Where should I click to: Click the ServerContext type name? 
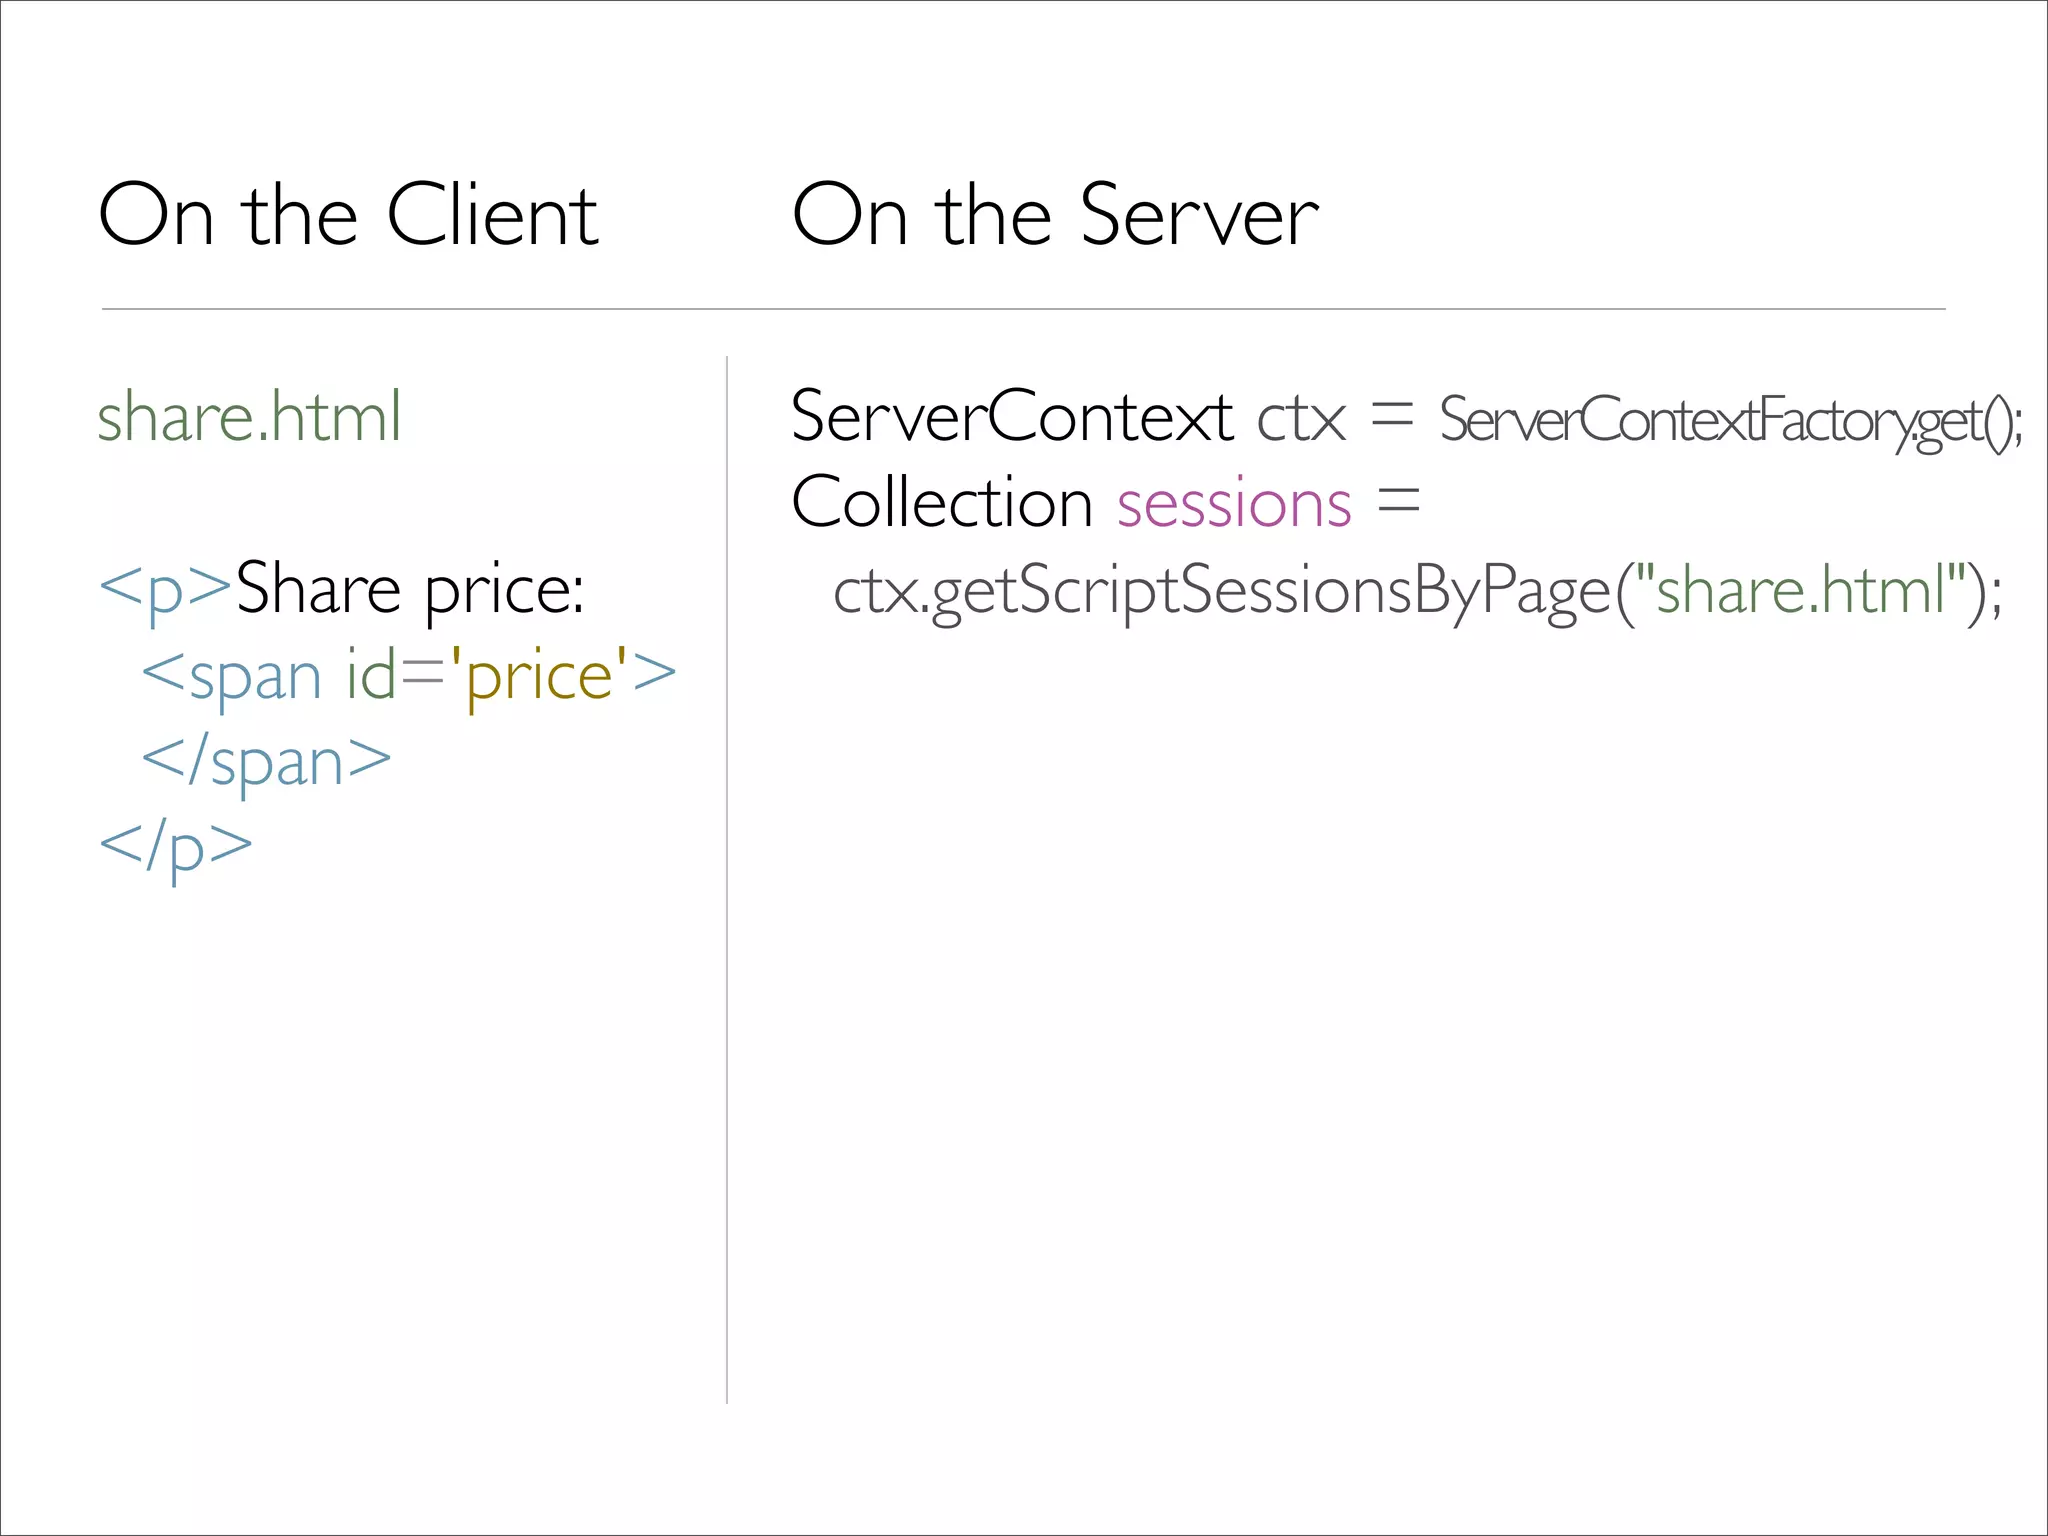[x=1011, y=417]
